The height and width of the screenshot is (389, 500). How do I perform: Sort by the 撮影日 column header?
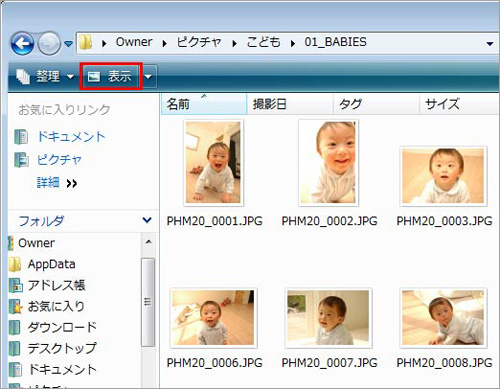(290, 104)
